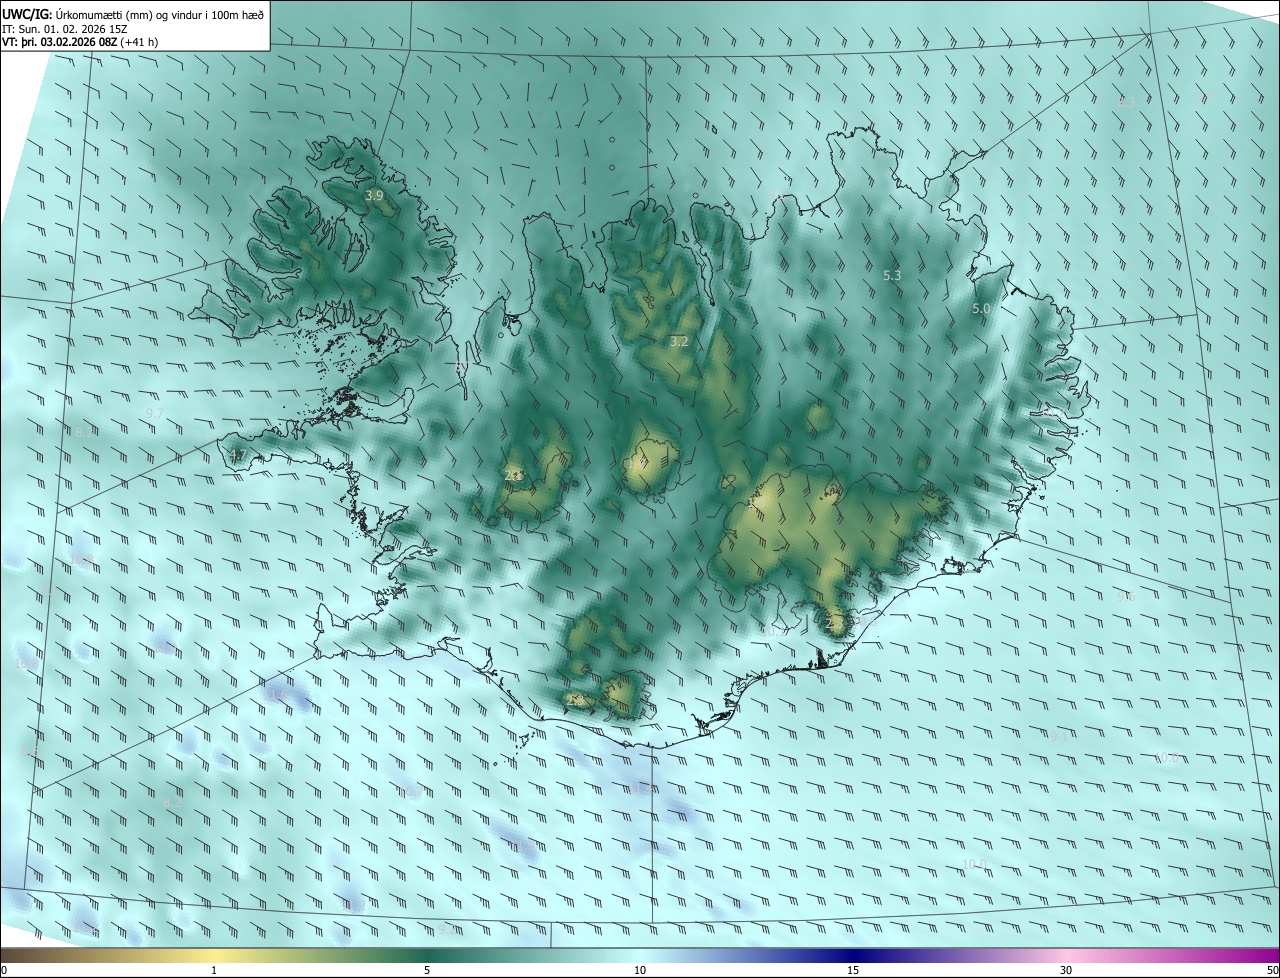Click the 'IT: Sun. 01. 02. 2026 15Z' line
The width and height of the screenshot is (1280, 978).
(x=65, y=28)
